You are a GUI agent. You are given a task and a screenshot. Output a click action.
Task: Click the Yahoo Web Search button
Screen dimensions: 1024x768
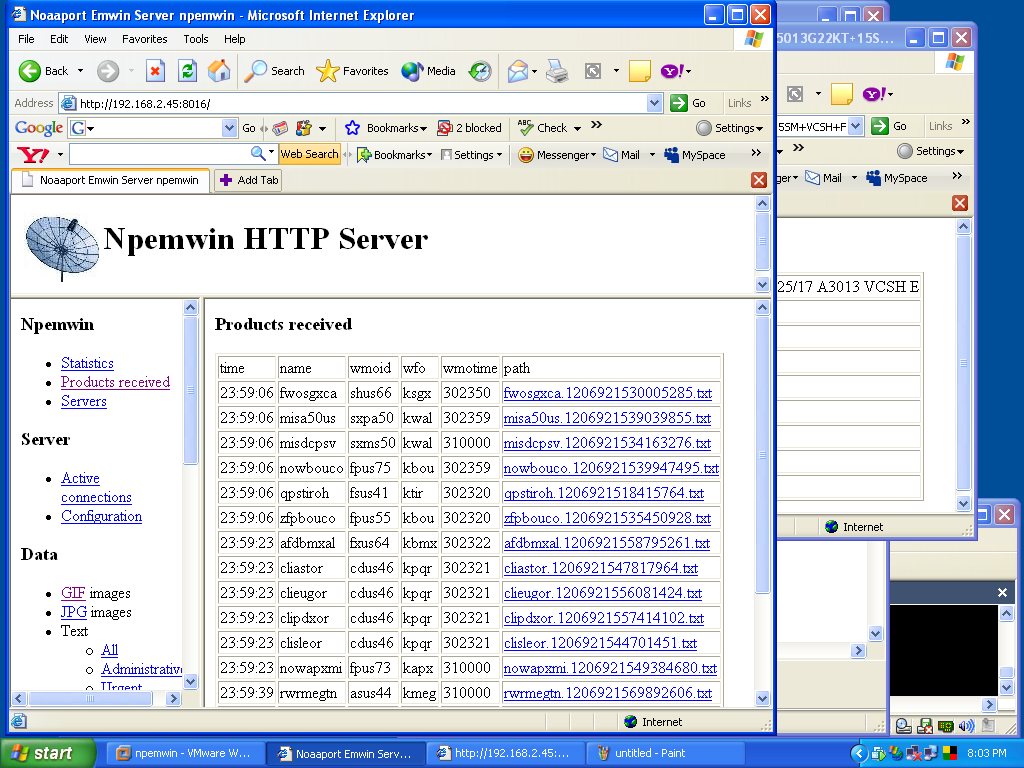pos(310,154)
